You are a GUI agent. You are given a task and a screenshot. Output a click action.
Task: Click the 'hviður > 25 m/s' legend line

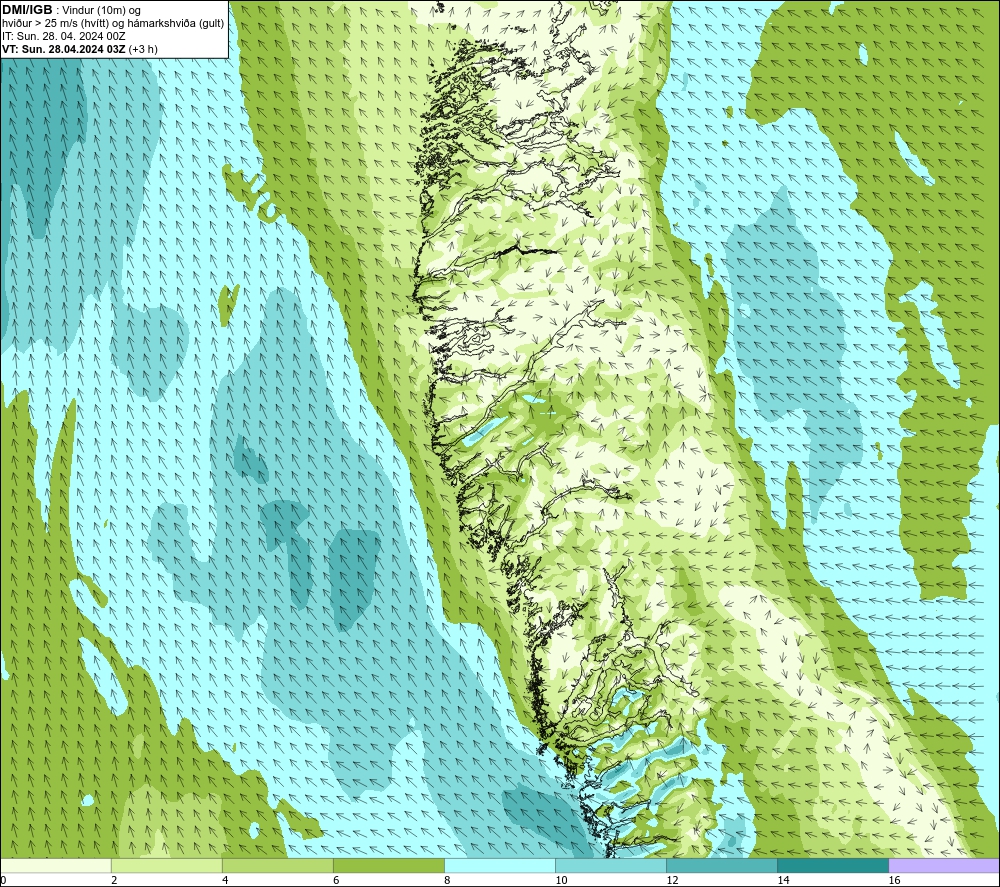click(x=113, y=24)
